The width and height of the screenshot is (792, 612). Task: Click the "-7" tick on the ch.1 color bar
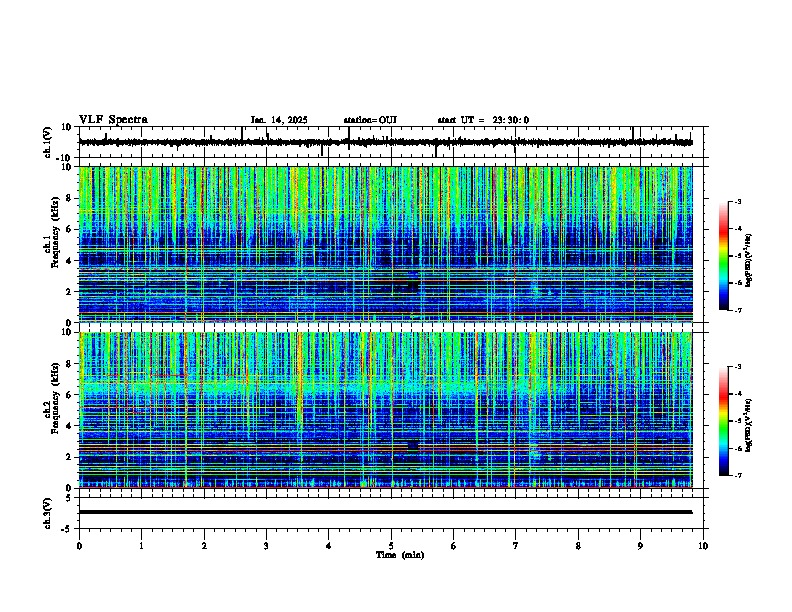(x=737, y=311)
